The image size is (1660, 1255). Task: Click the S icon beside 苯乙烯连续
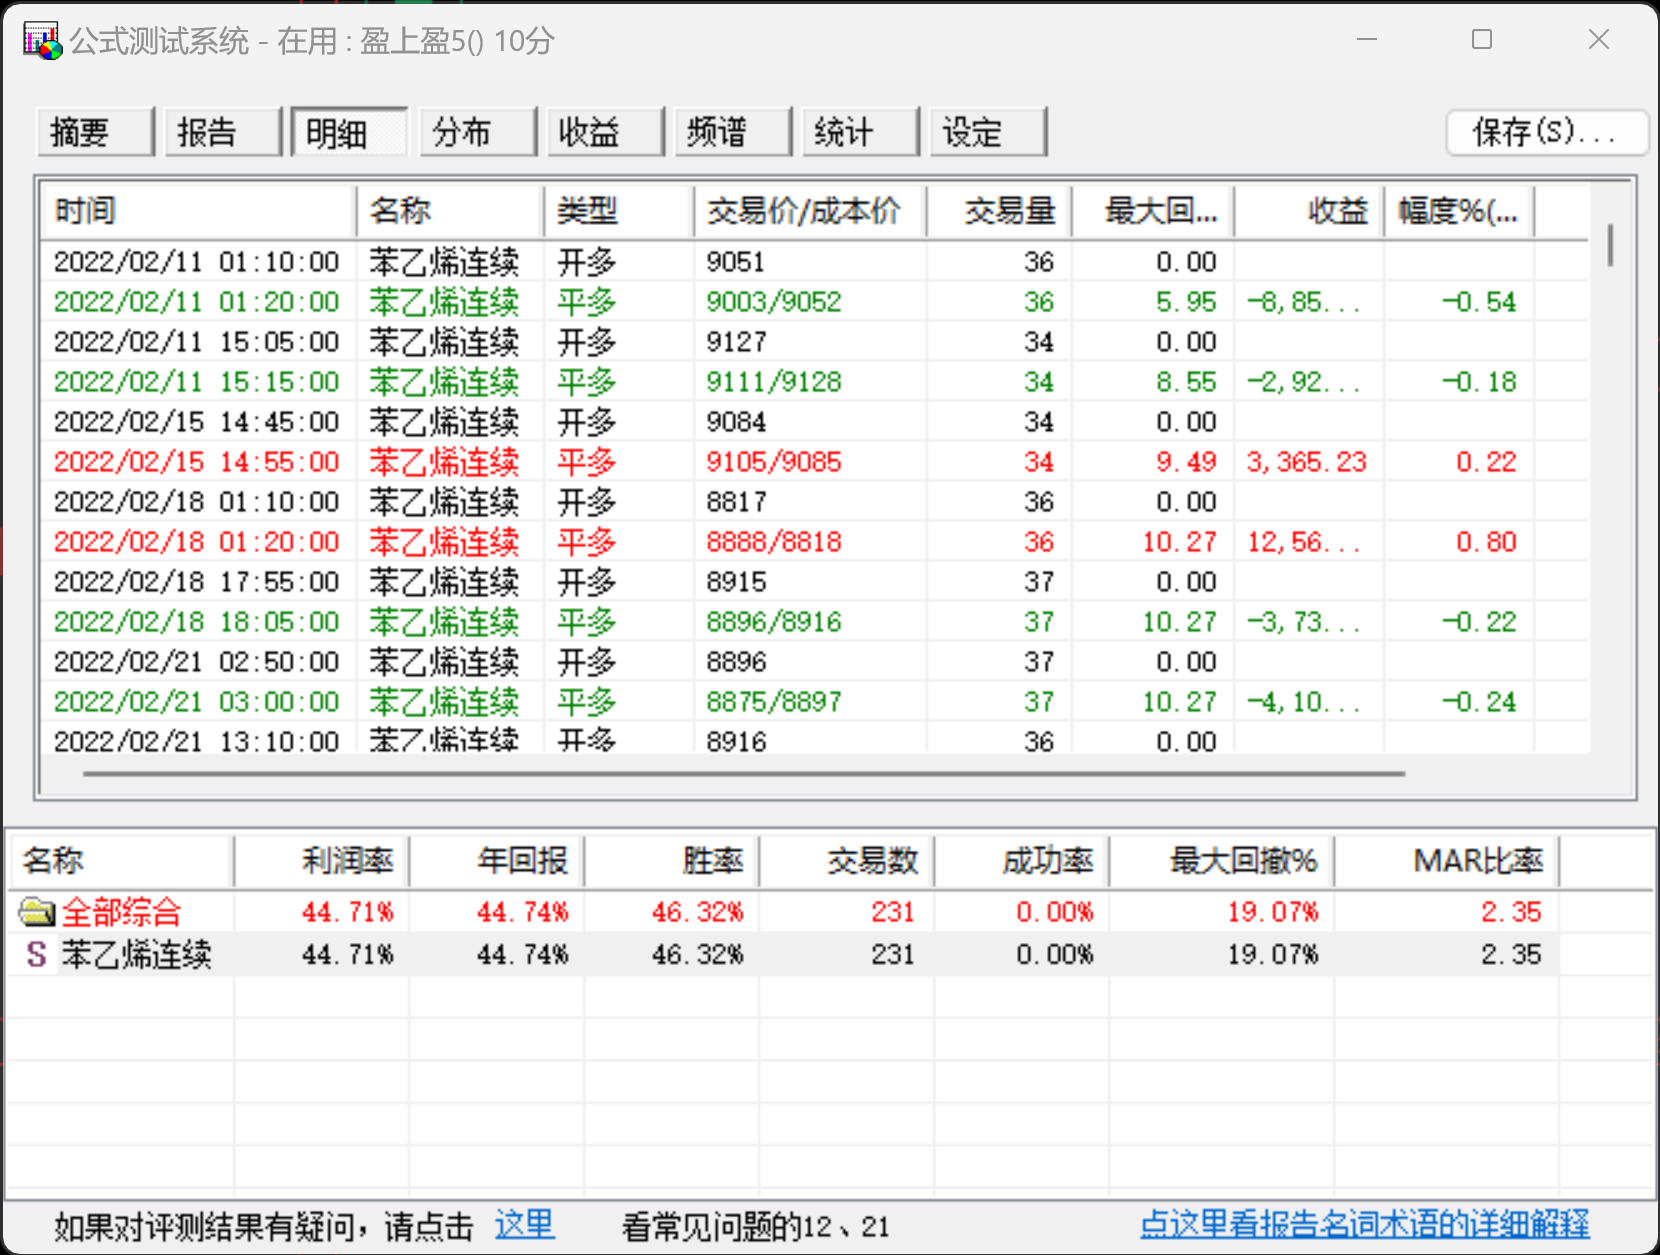click(x=37, y=954)
